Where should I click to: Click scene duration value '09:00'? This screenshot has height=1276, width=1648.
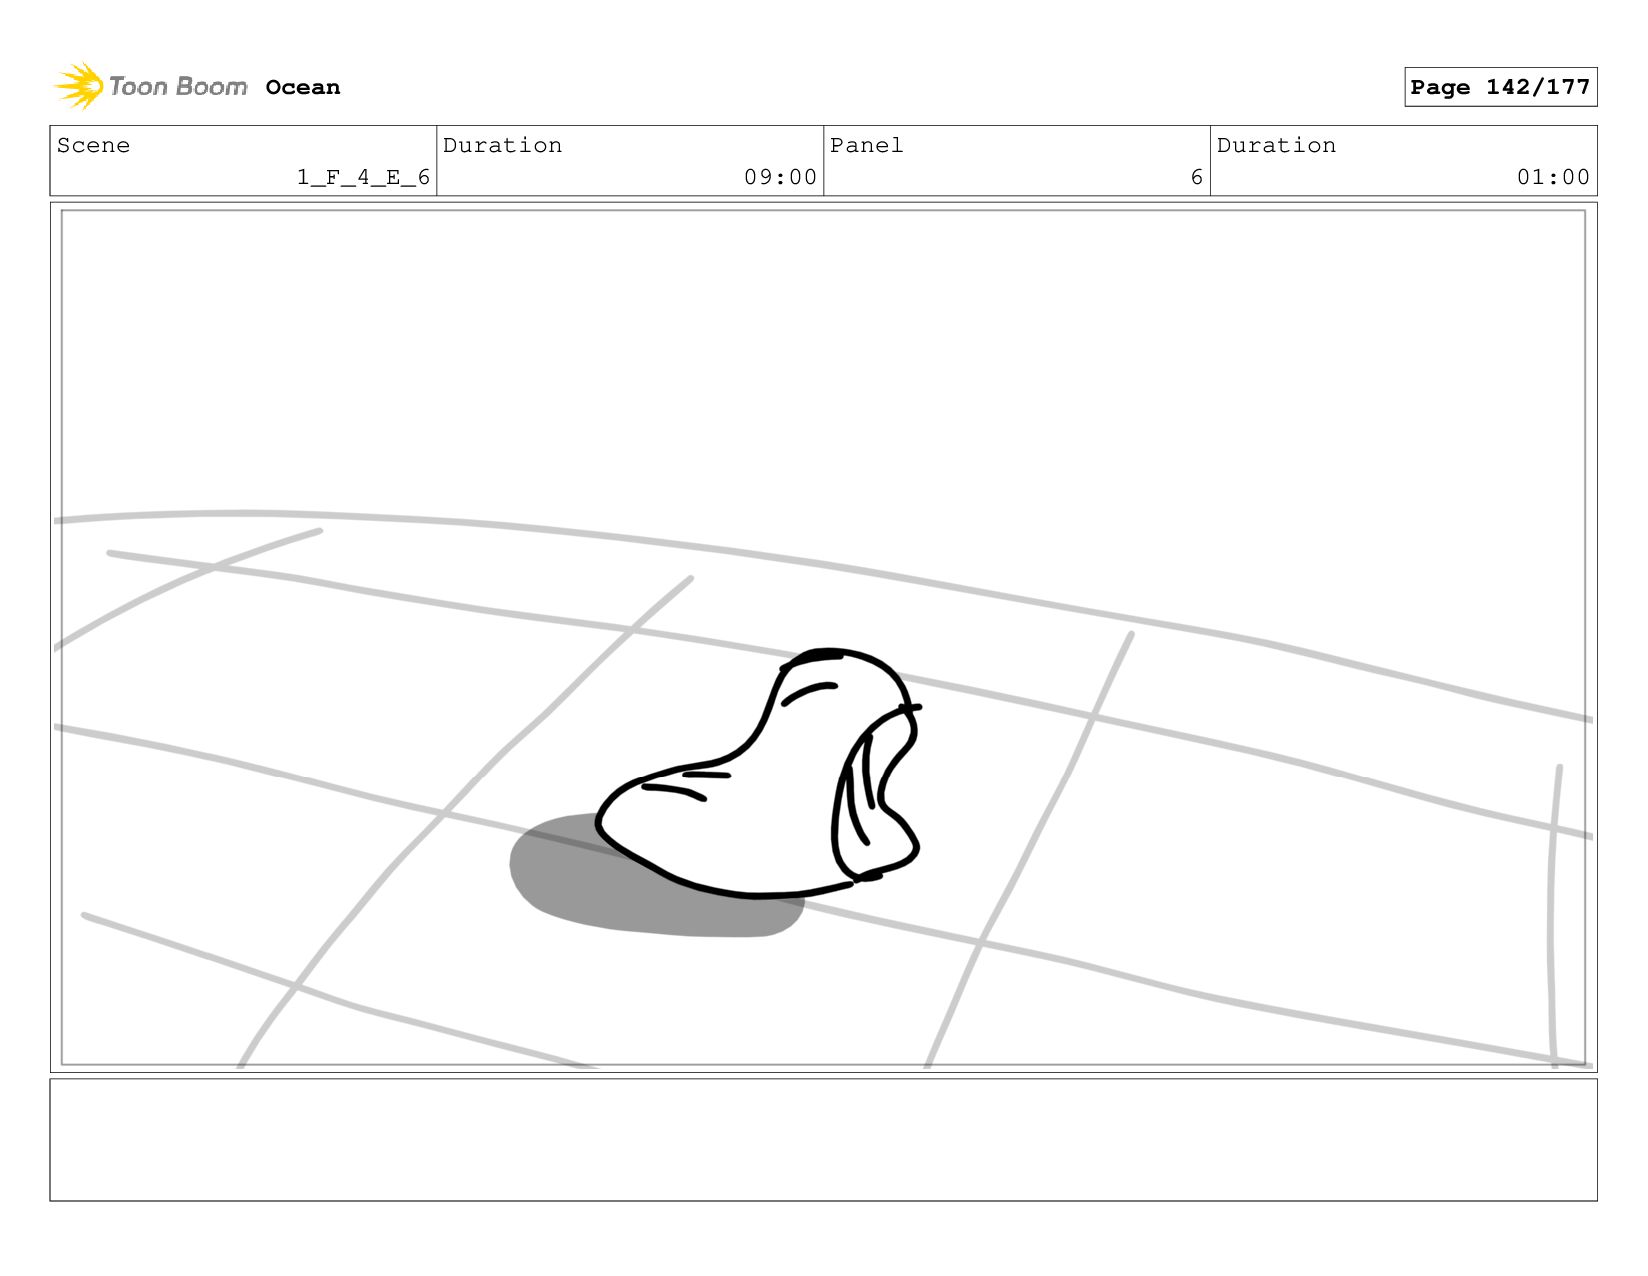tap(780, 177)
